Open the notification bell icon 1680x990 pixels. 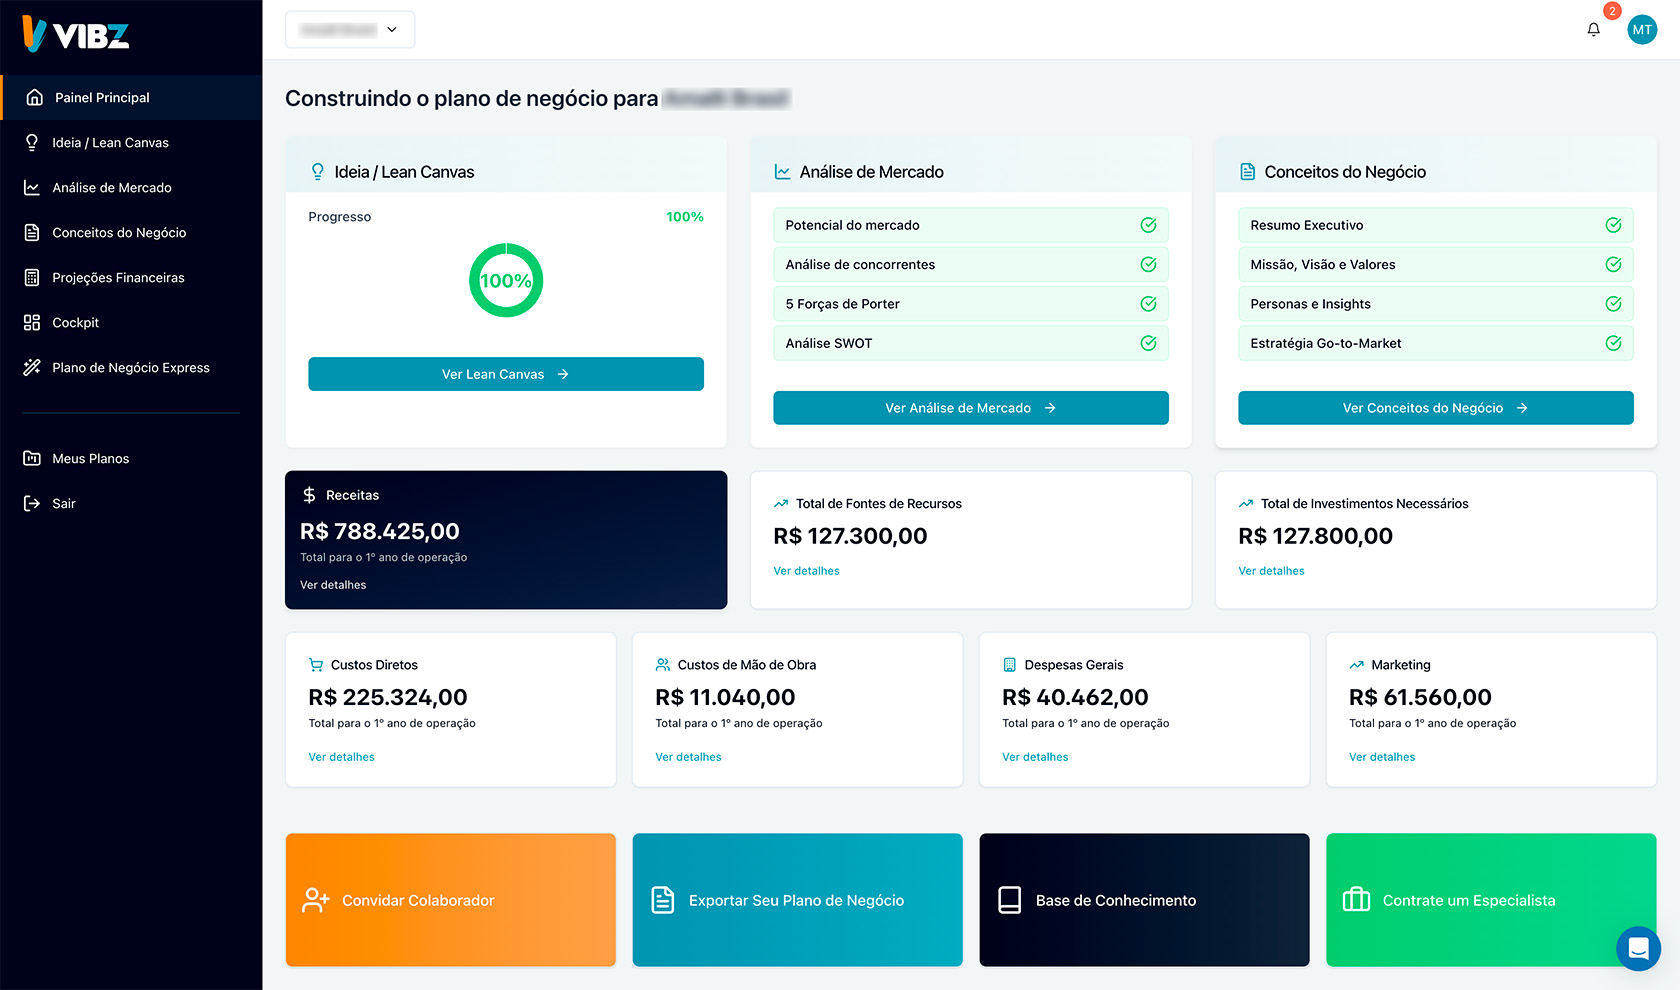point(1593,30)
